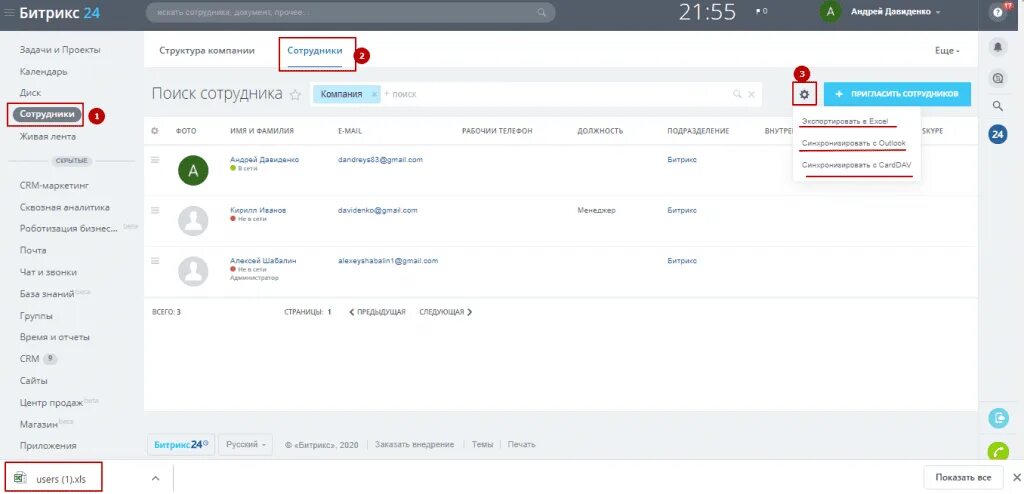Open row menu for Кирилл Иванов

pos(155,210)
